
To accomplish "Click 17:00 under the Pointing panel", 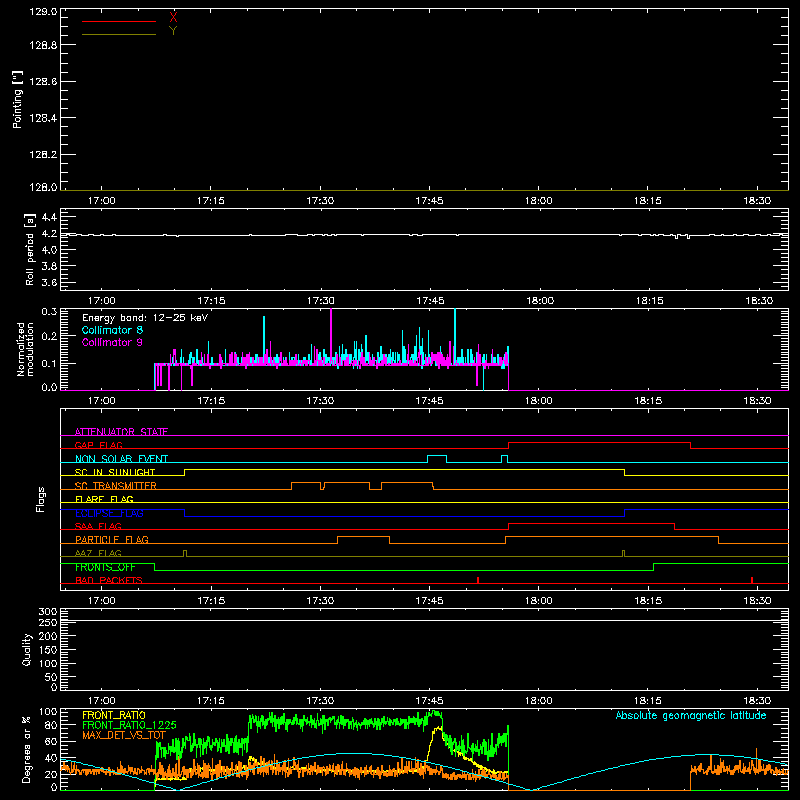I will [102, 201].
